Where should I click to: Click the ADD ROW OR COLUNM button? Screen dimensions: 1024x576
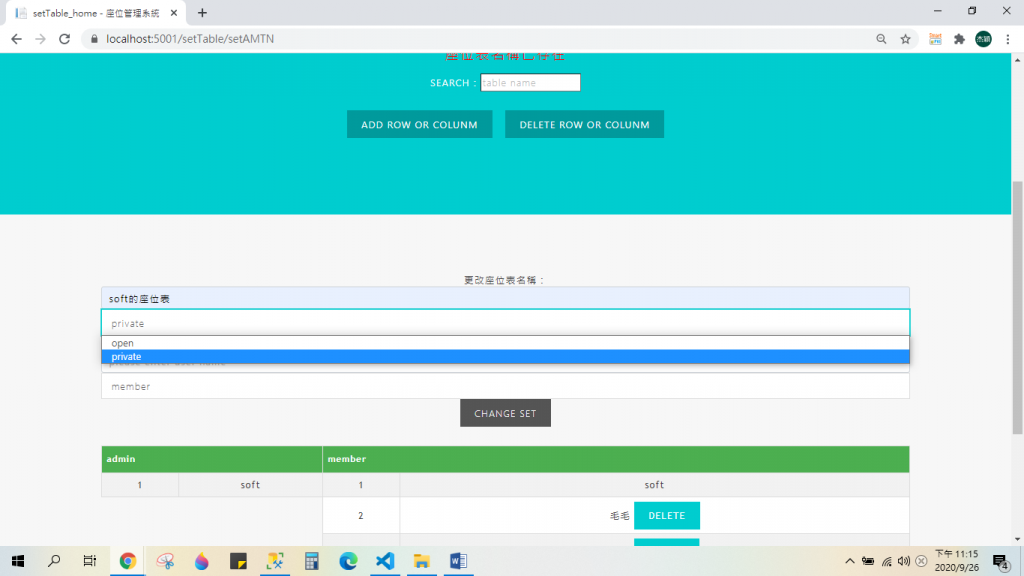(419, 124)
